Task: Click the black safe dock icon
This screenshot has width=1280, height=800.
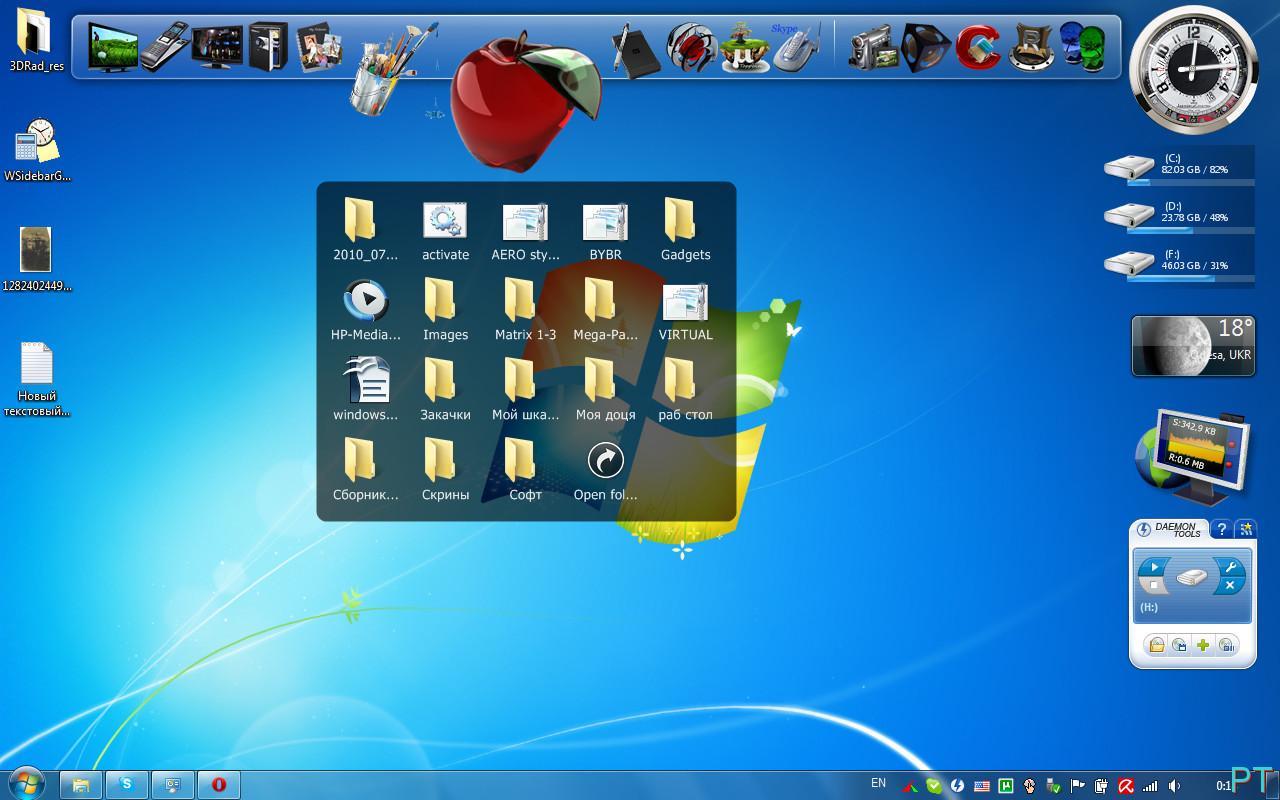Action: tap(268, 46)
